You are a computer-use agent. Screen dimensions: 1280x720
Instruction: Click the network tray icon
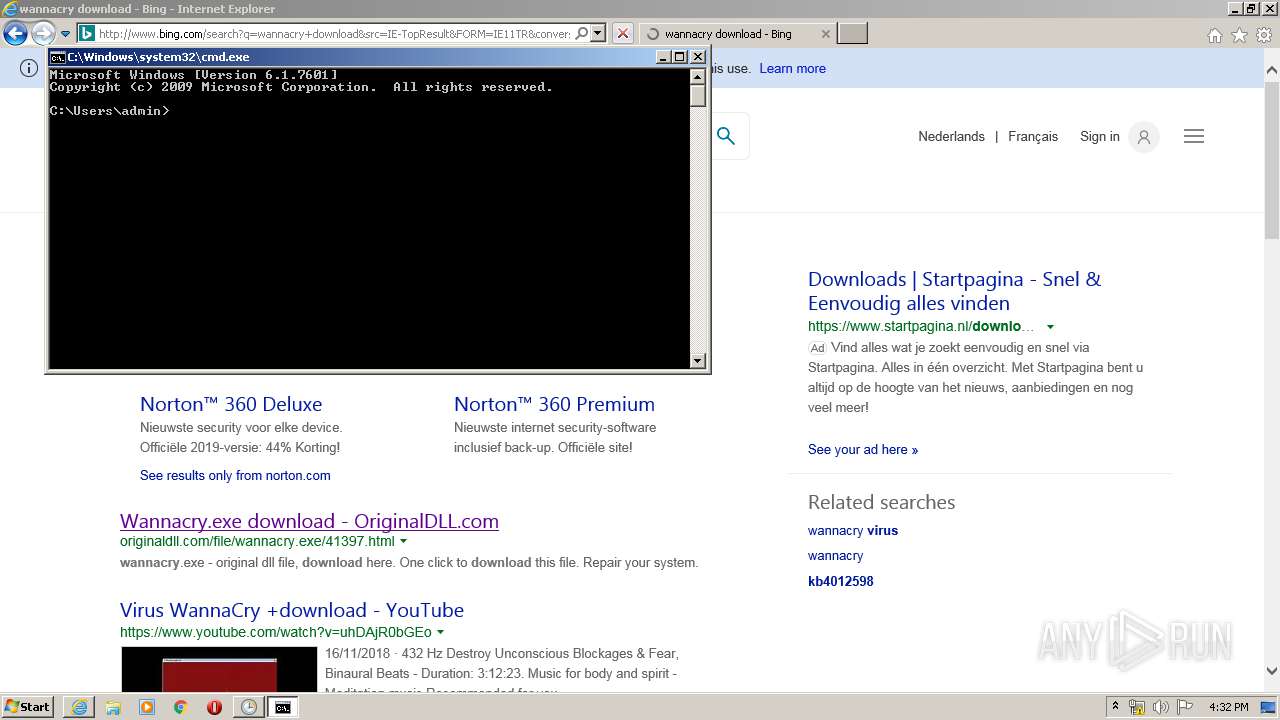click(1137, 707)
